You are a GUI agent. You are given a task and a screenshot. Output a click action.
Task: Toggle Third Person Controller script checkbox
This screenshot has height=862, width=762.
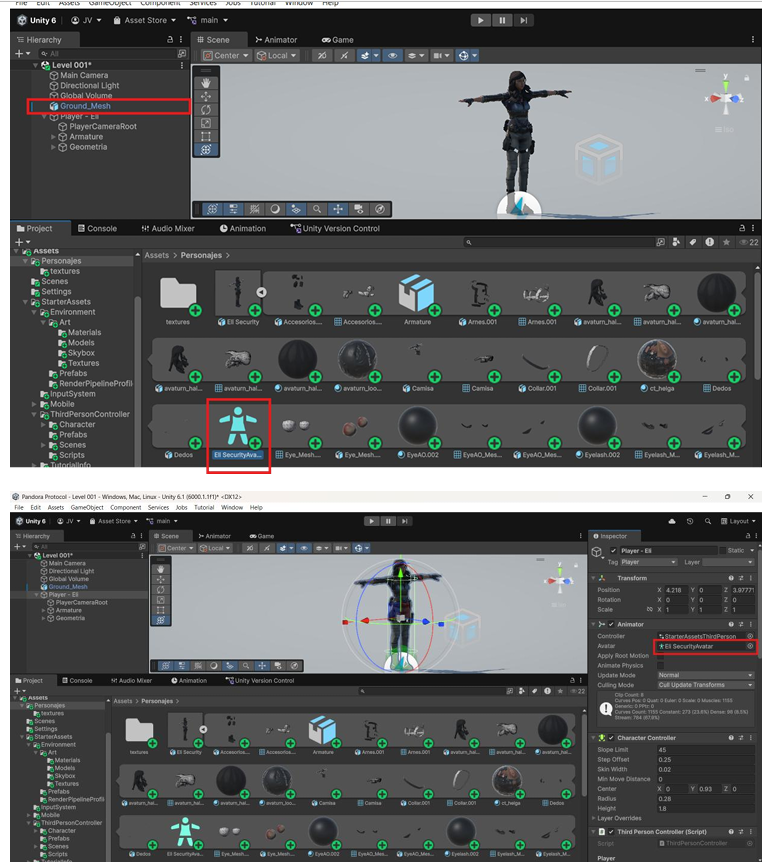click(611, 832)
